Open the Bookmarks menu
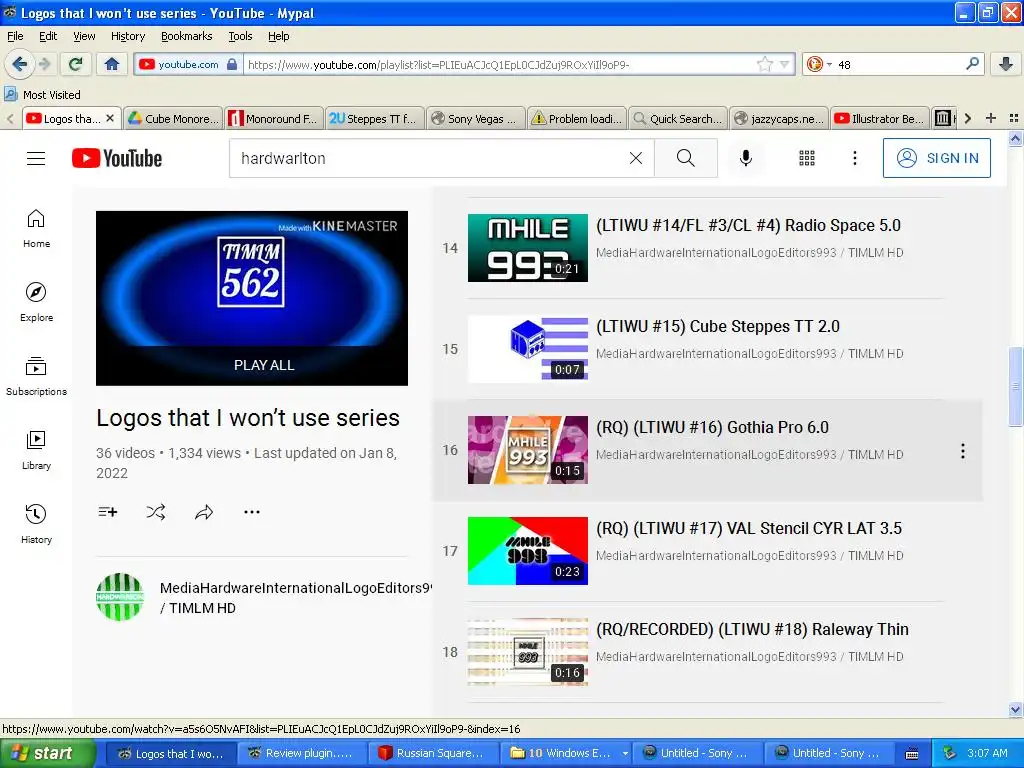This screenshot has height=768, width=1024. click(x=187, y=36)
